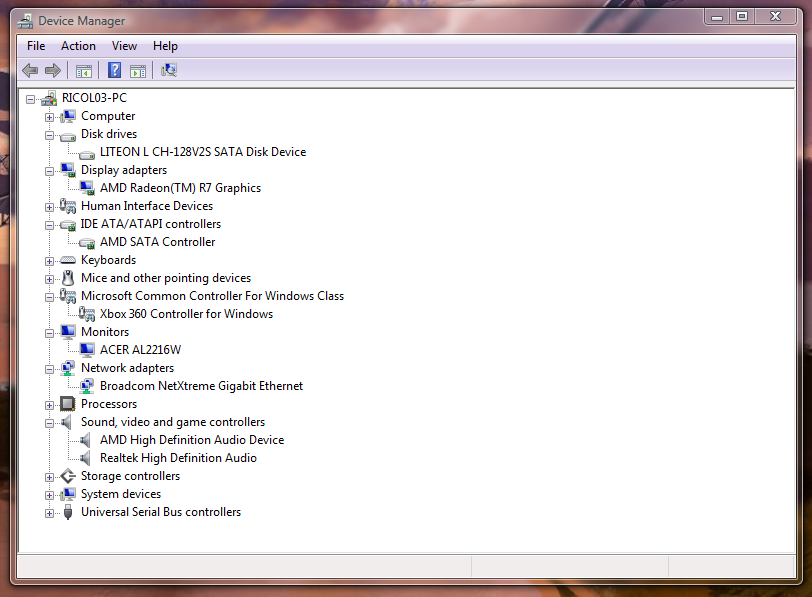Click the Processors chip icon

[68, 404]
